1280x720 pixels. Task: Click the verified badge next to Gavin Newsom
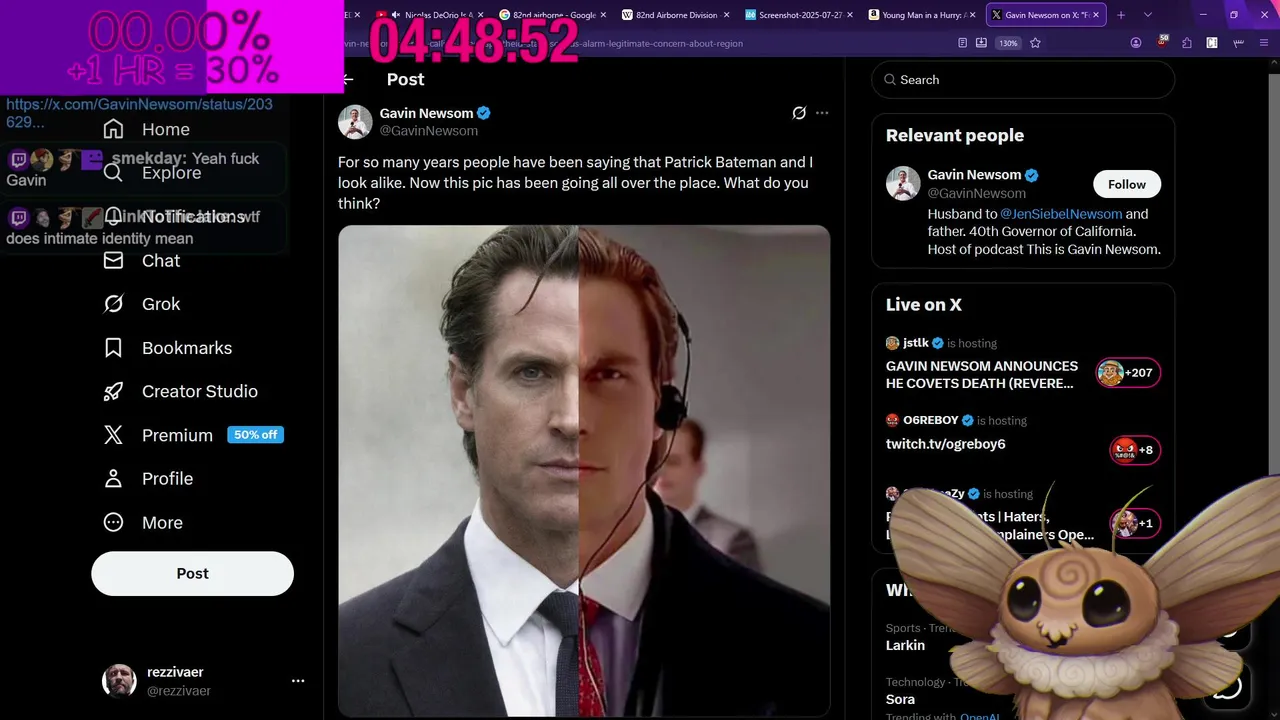483,113
